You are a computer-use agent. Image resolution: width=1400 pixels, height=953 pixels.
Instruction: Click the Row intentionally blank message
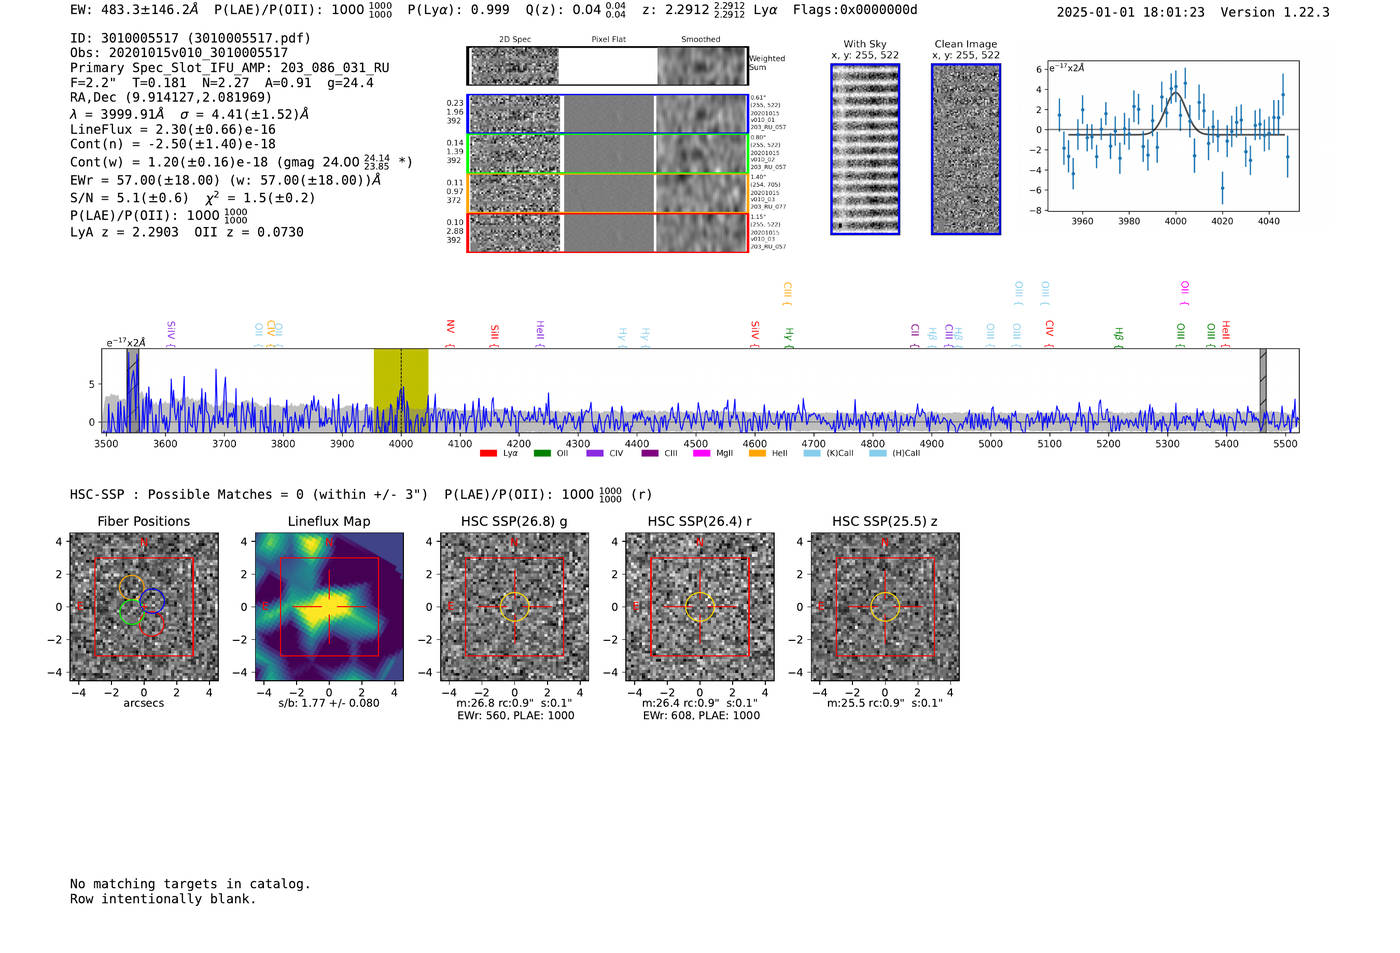[x=163, y=899]
